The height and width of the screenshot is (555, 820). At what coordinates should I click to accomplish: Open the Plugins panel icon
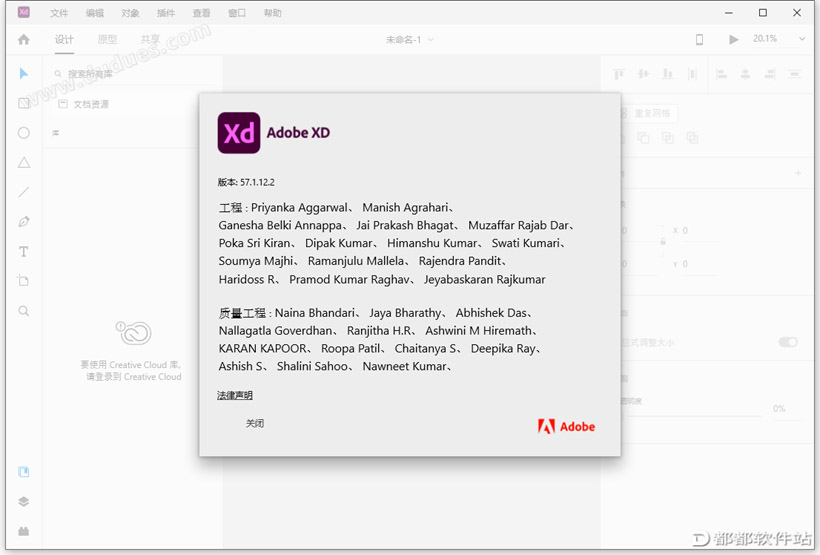(x=24, y=531)
